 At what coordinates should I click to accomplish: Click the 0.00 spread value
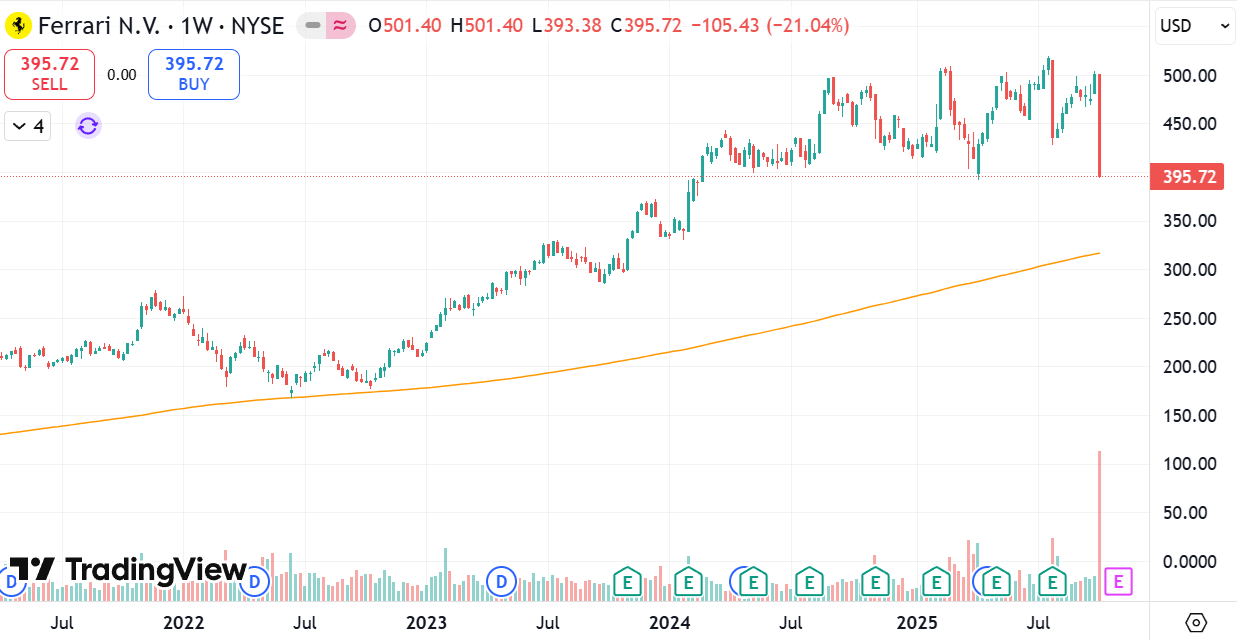122,74
